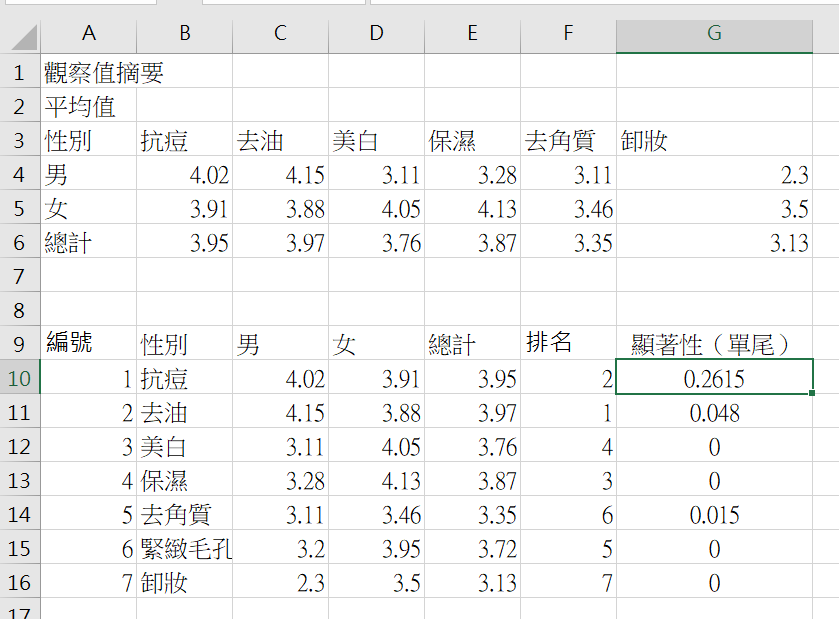The height and width of the screenshot is (619, 839).
Task: Select the 緊緻毛孔 cell in row 15
Action: click(185, 548)
